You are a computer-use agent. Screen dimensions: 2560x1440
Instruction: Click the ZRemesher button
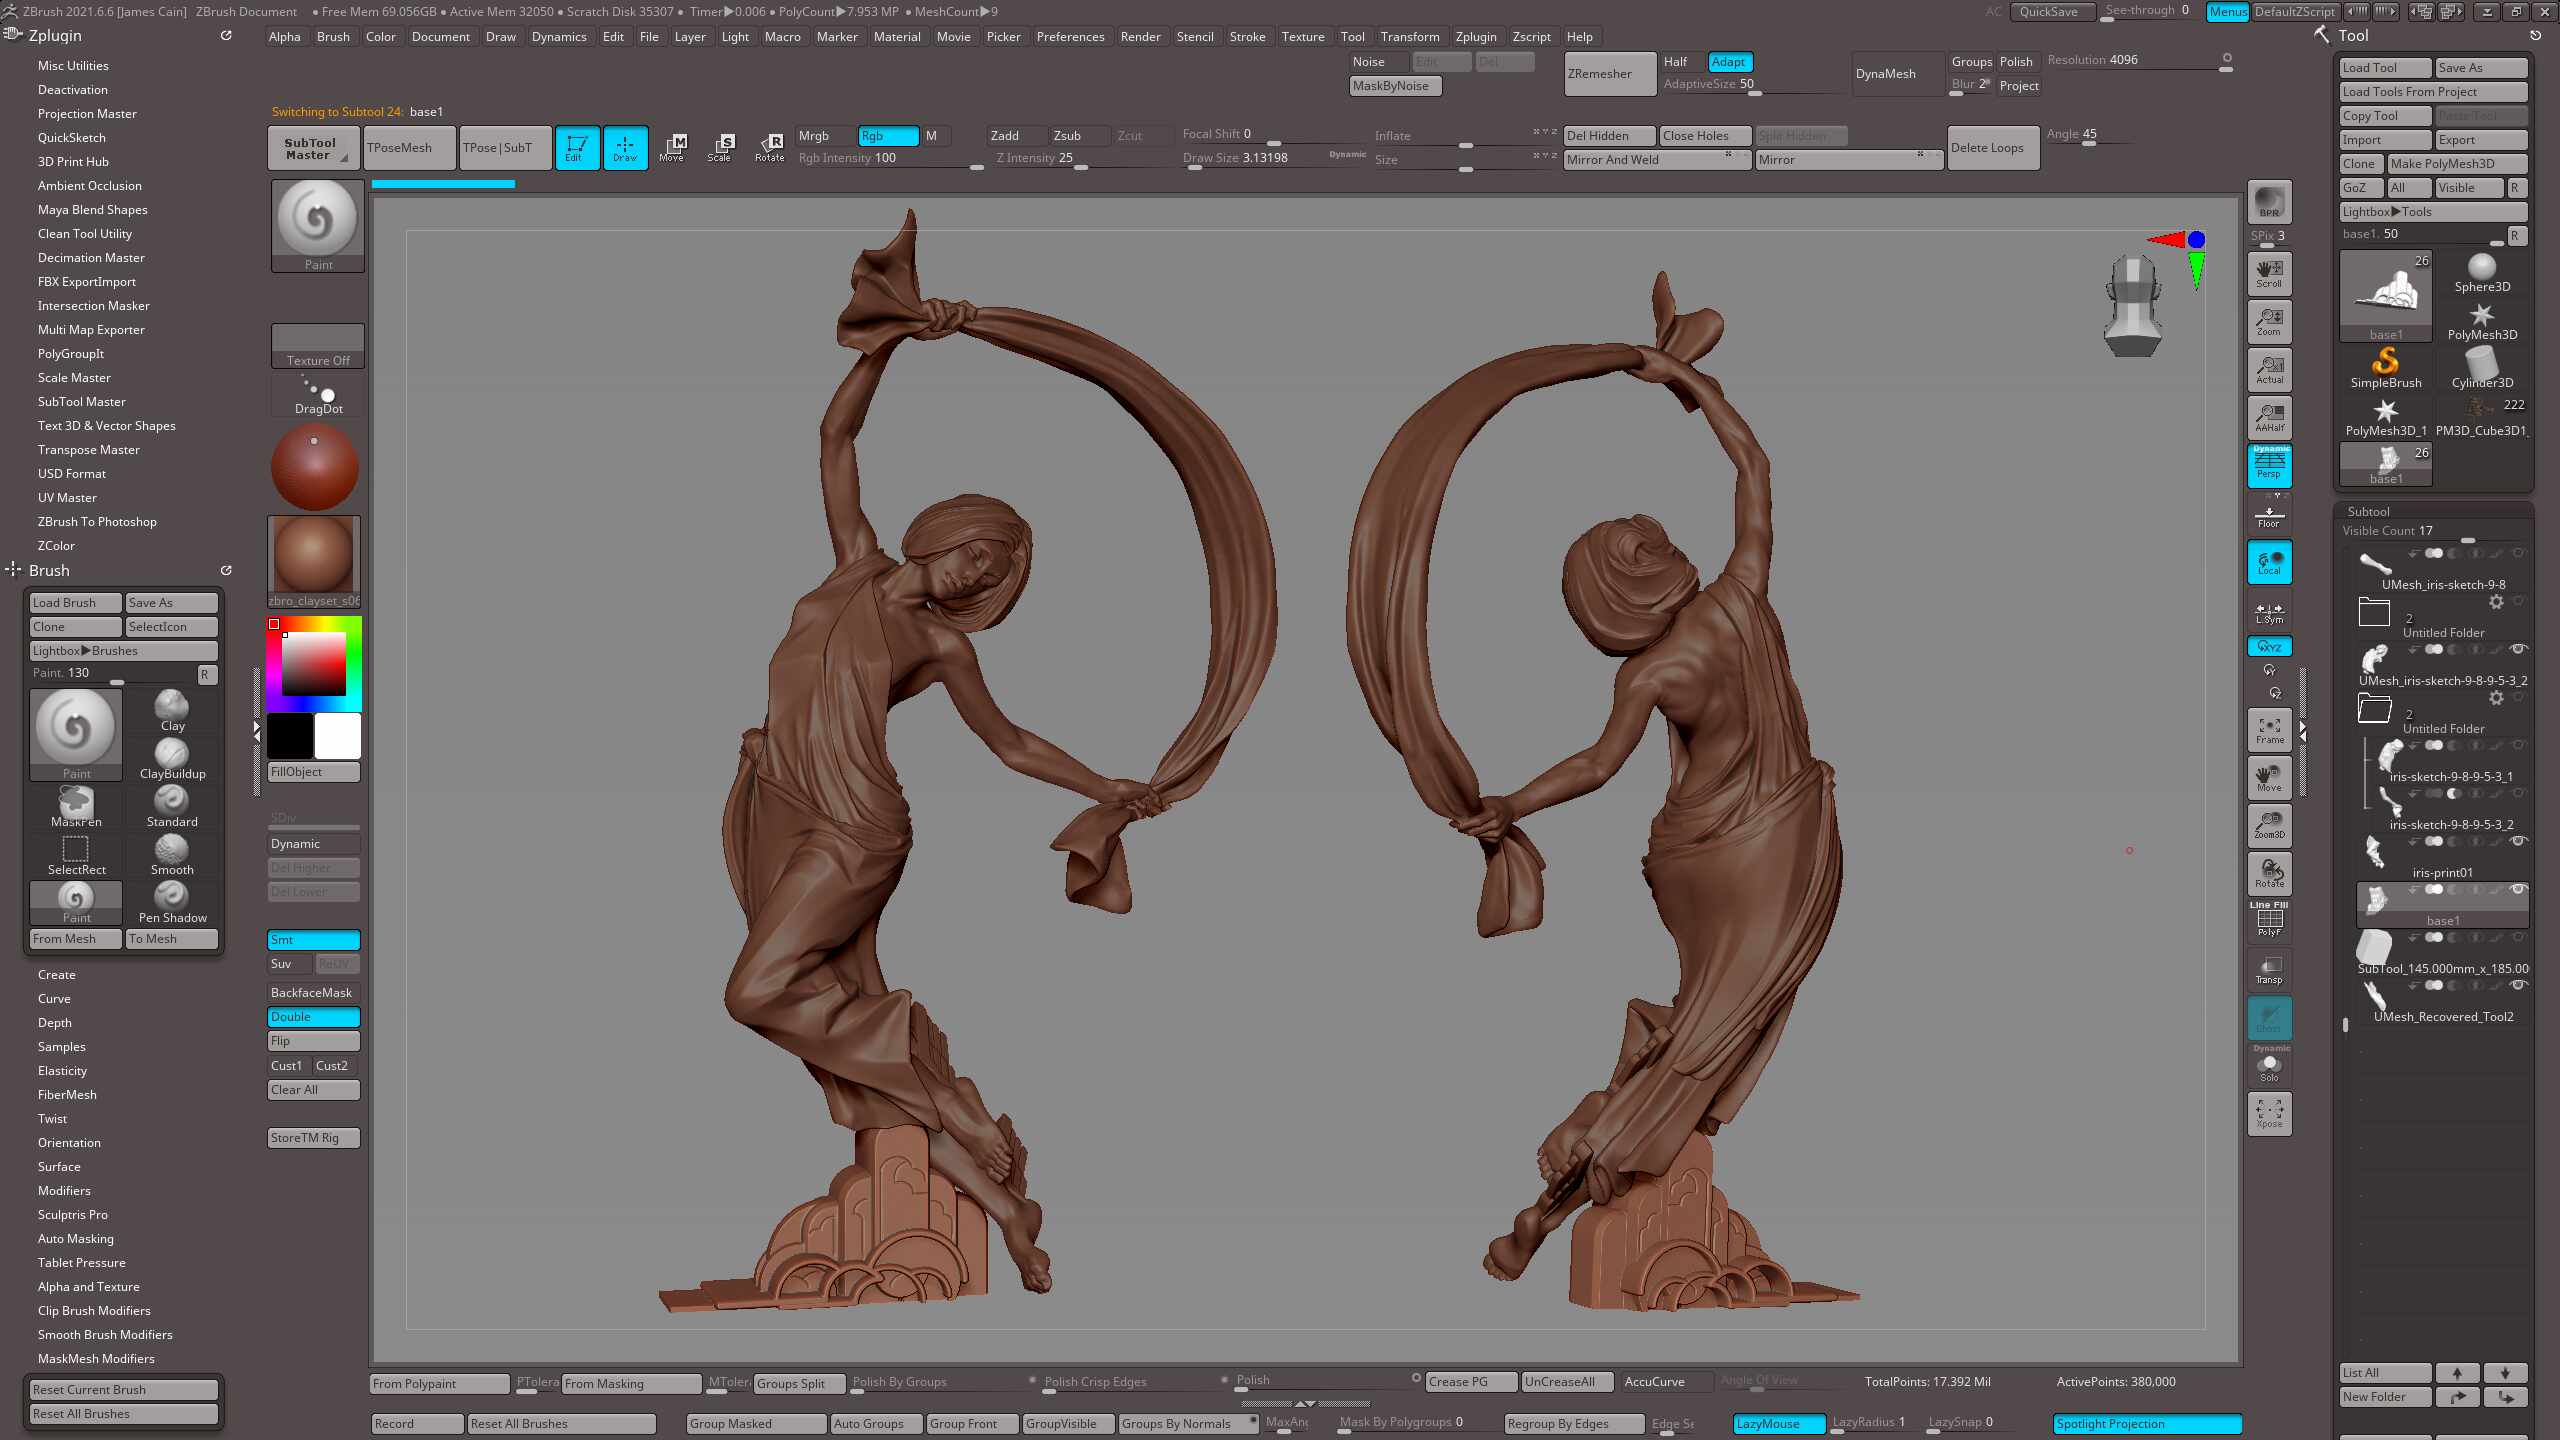pyautogui.click(x=1609, y=74)
